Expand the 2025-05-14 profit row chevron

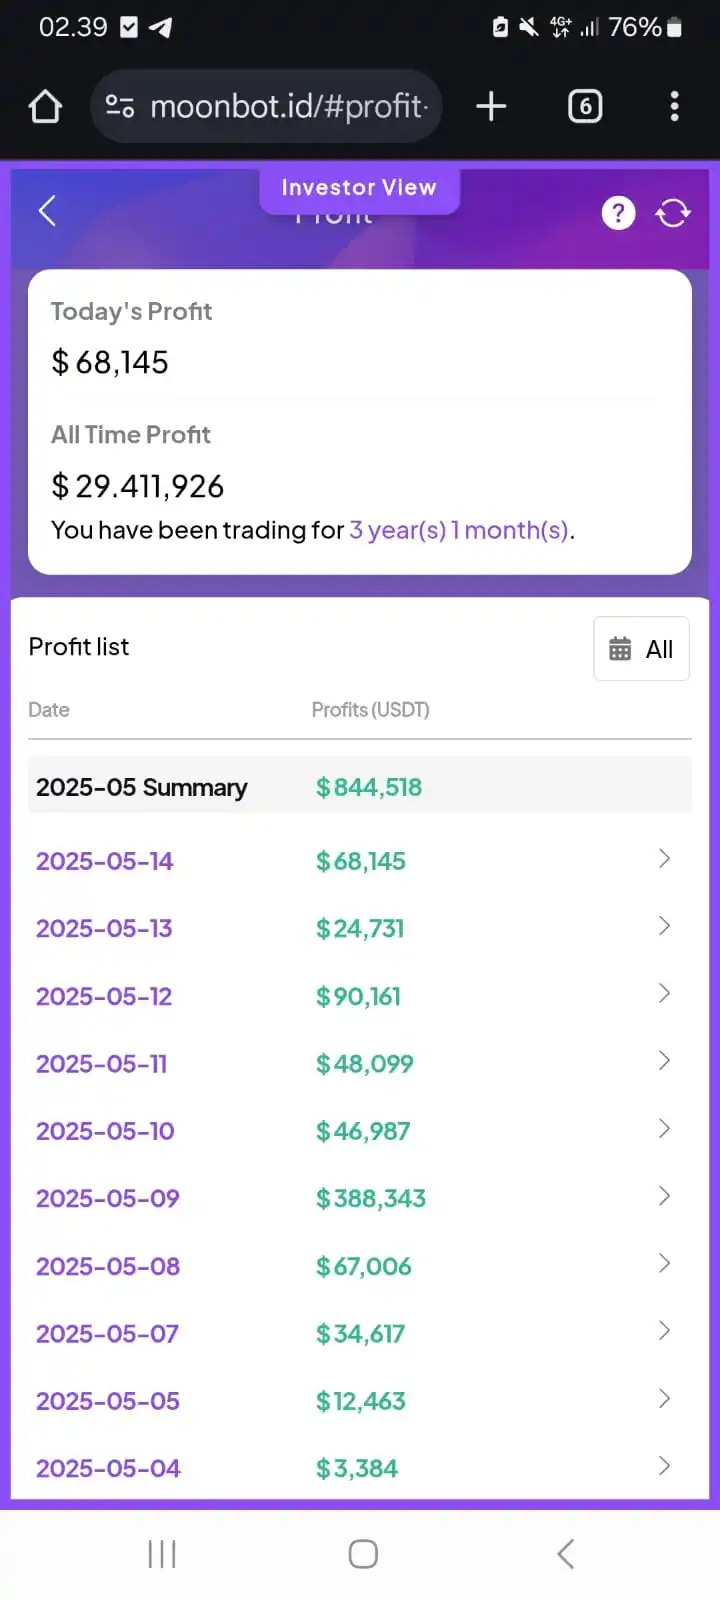tap(664, 859)
